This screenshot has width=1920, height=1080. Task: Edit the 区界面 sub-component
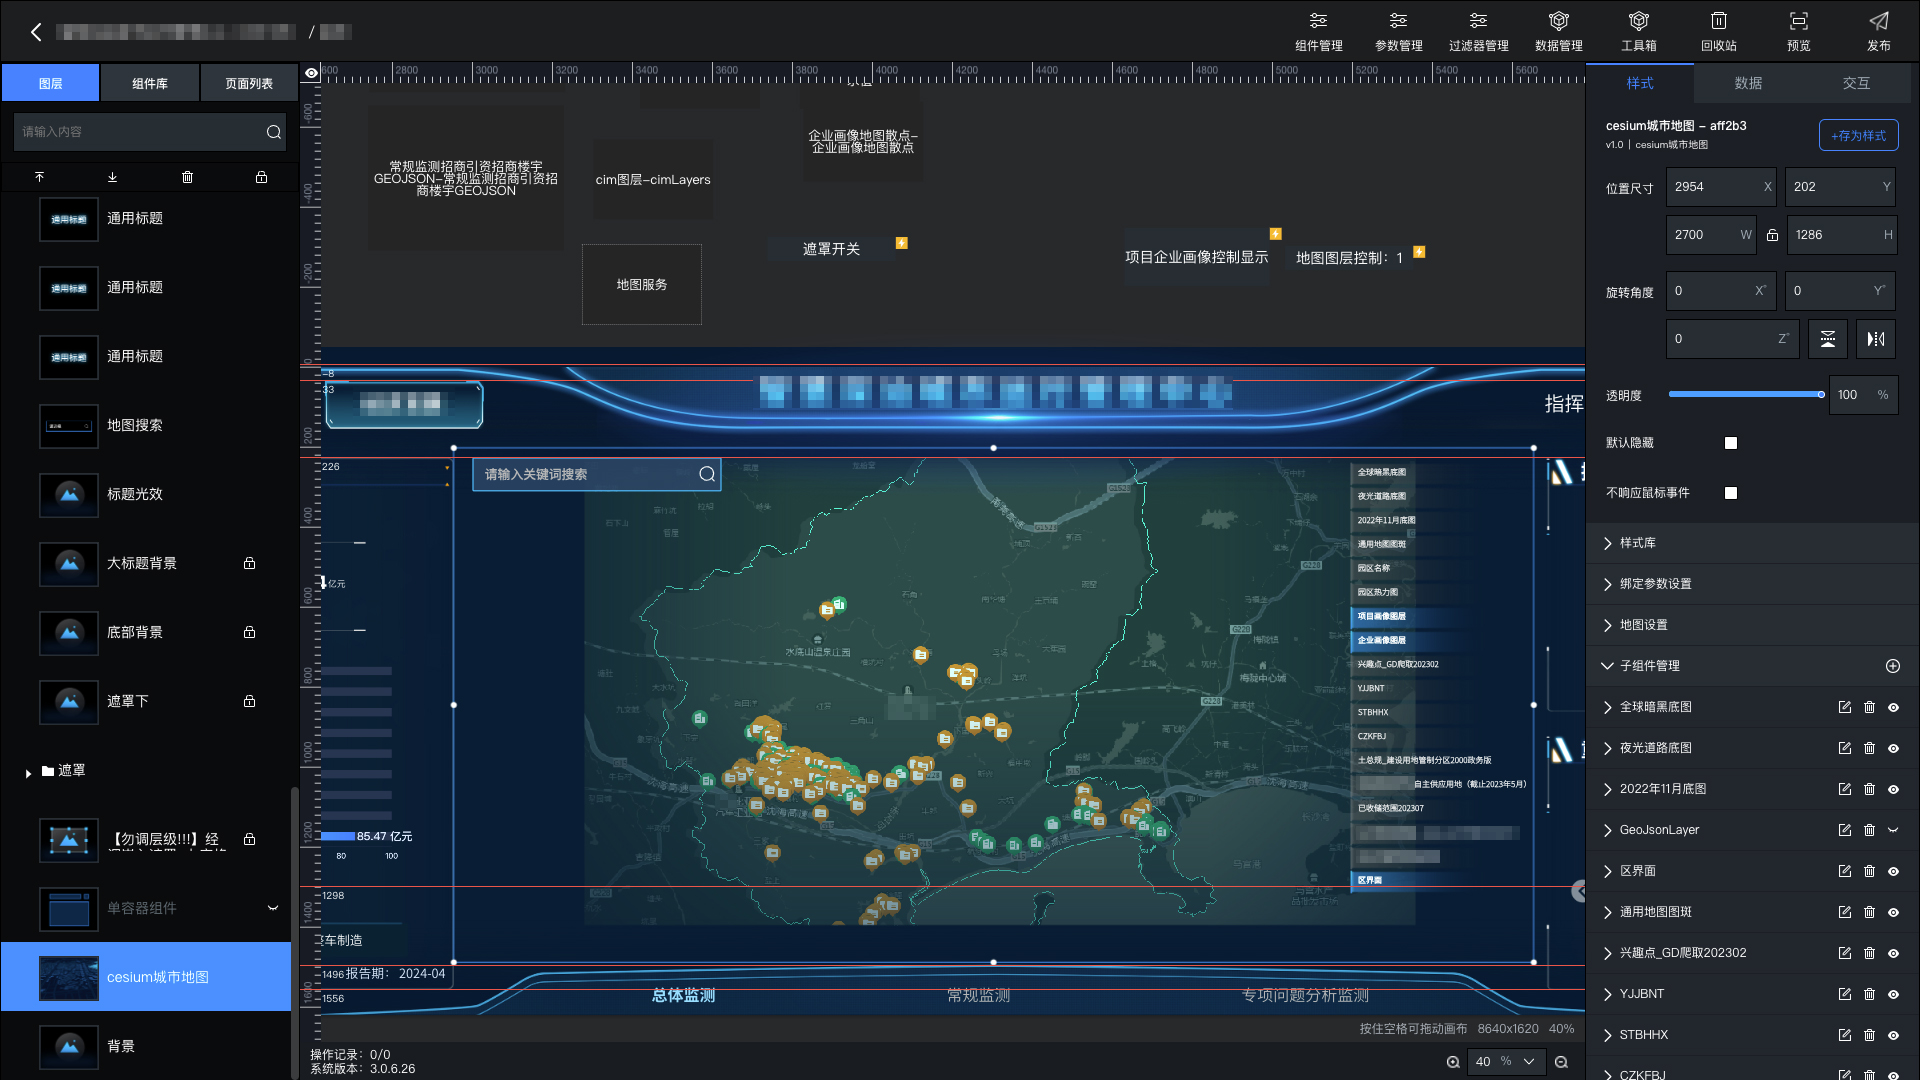(1845, 871)
